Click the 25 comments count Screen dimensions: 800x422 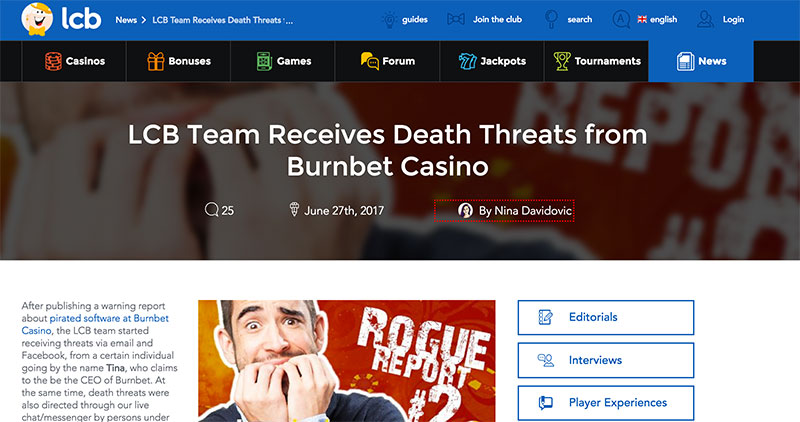pos(228,210)
